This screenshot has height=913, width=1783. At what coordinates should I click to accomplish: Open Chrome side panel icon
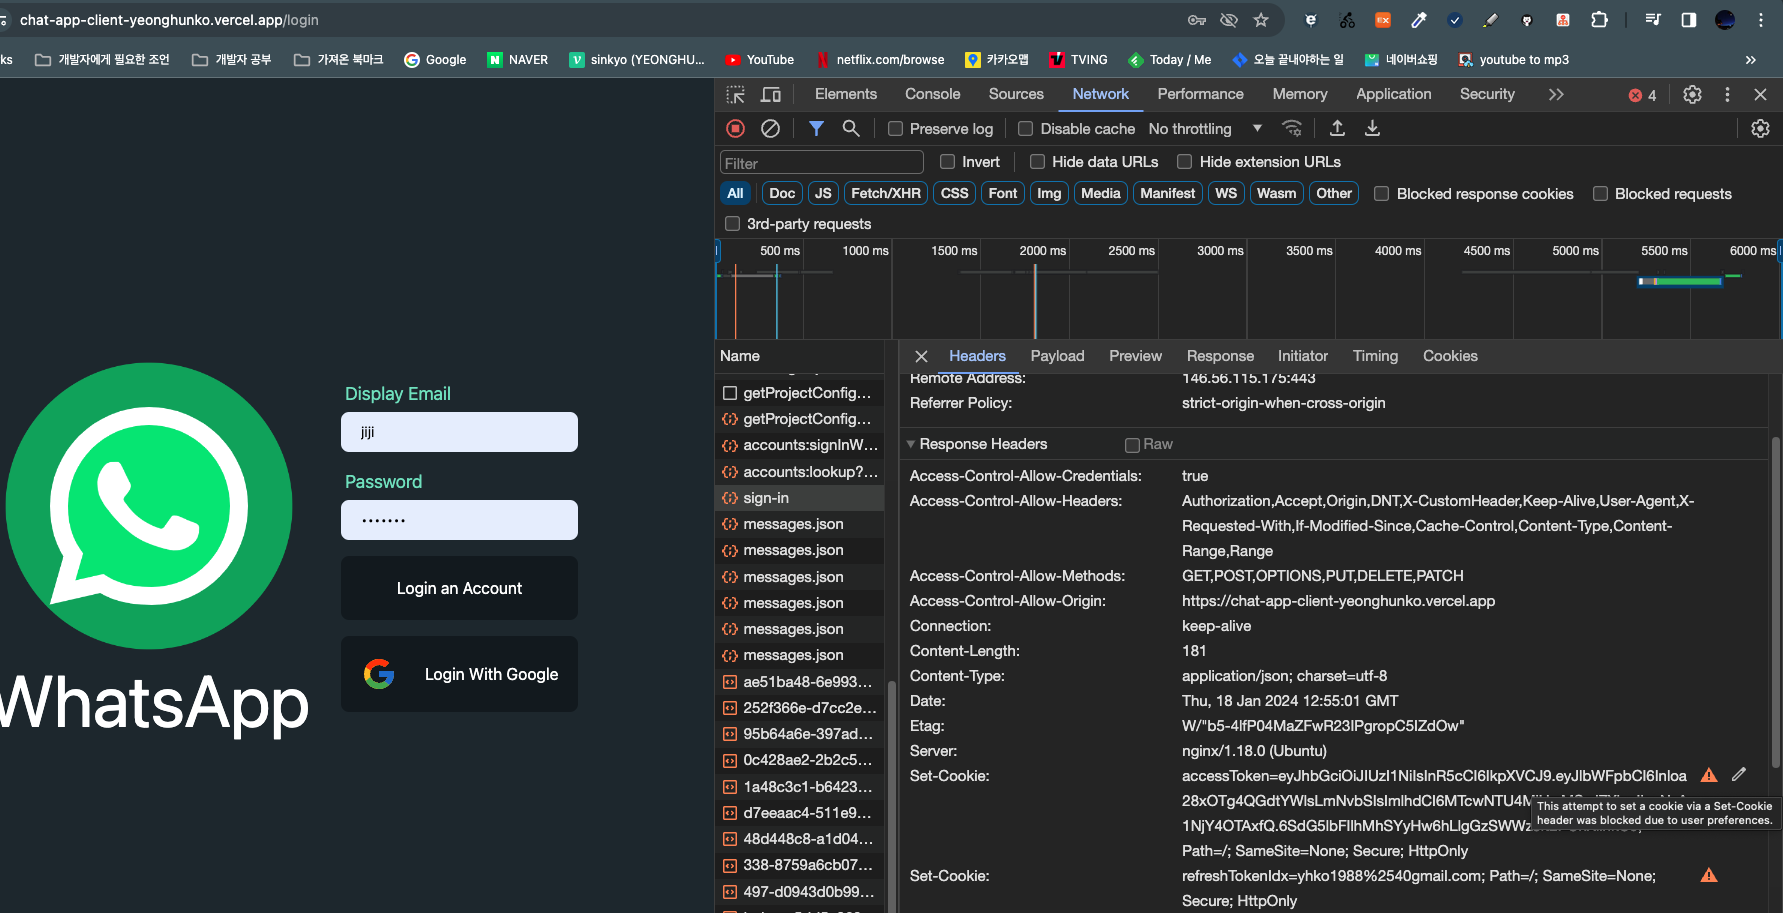coord(1689,20)
